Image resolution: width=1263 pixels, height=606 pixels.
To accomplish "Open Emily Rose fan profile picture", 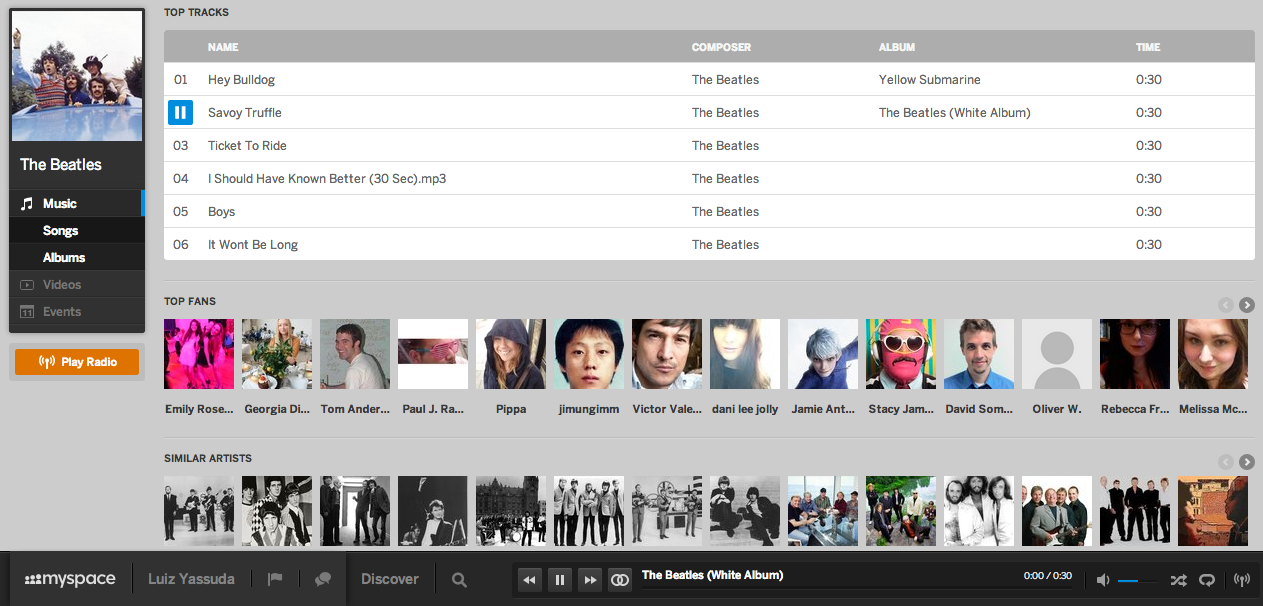I will pyautogui.click(x=199, y=354).
